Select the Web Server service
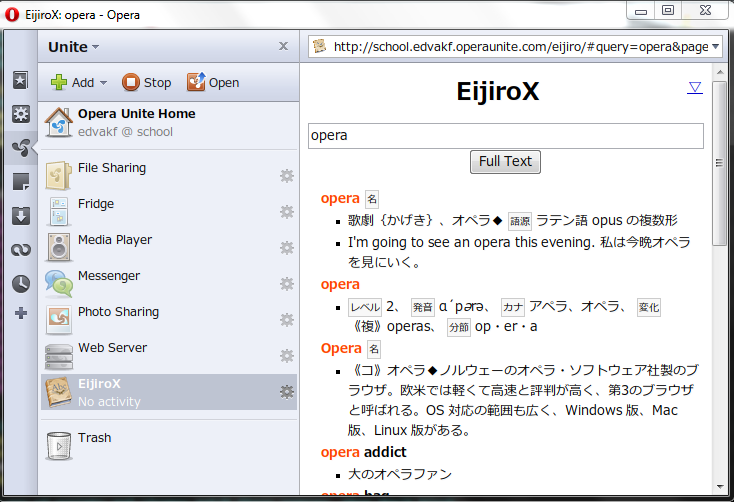Image resolution: width=734 pixels, height=502 pixels. click(x=169, y=356)
